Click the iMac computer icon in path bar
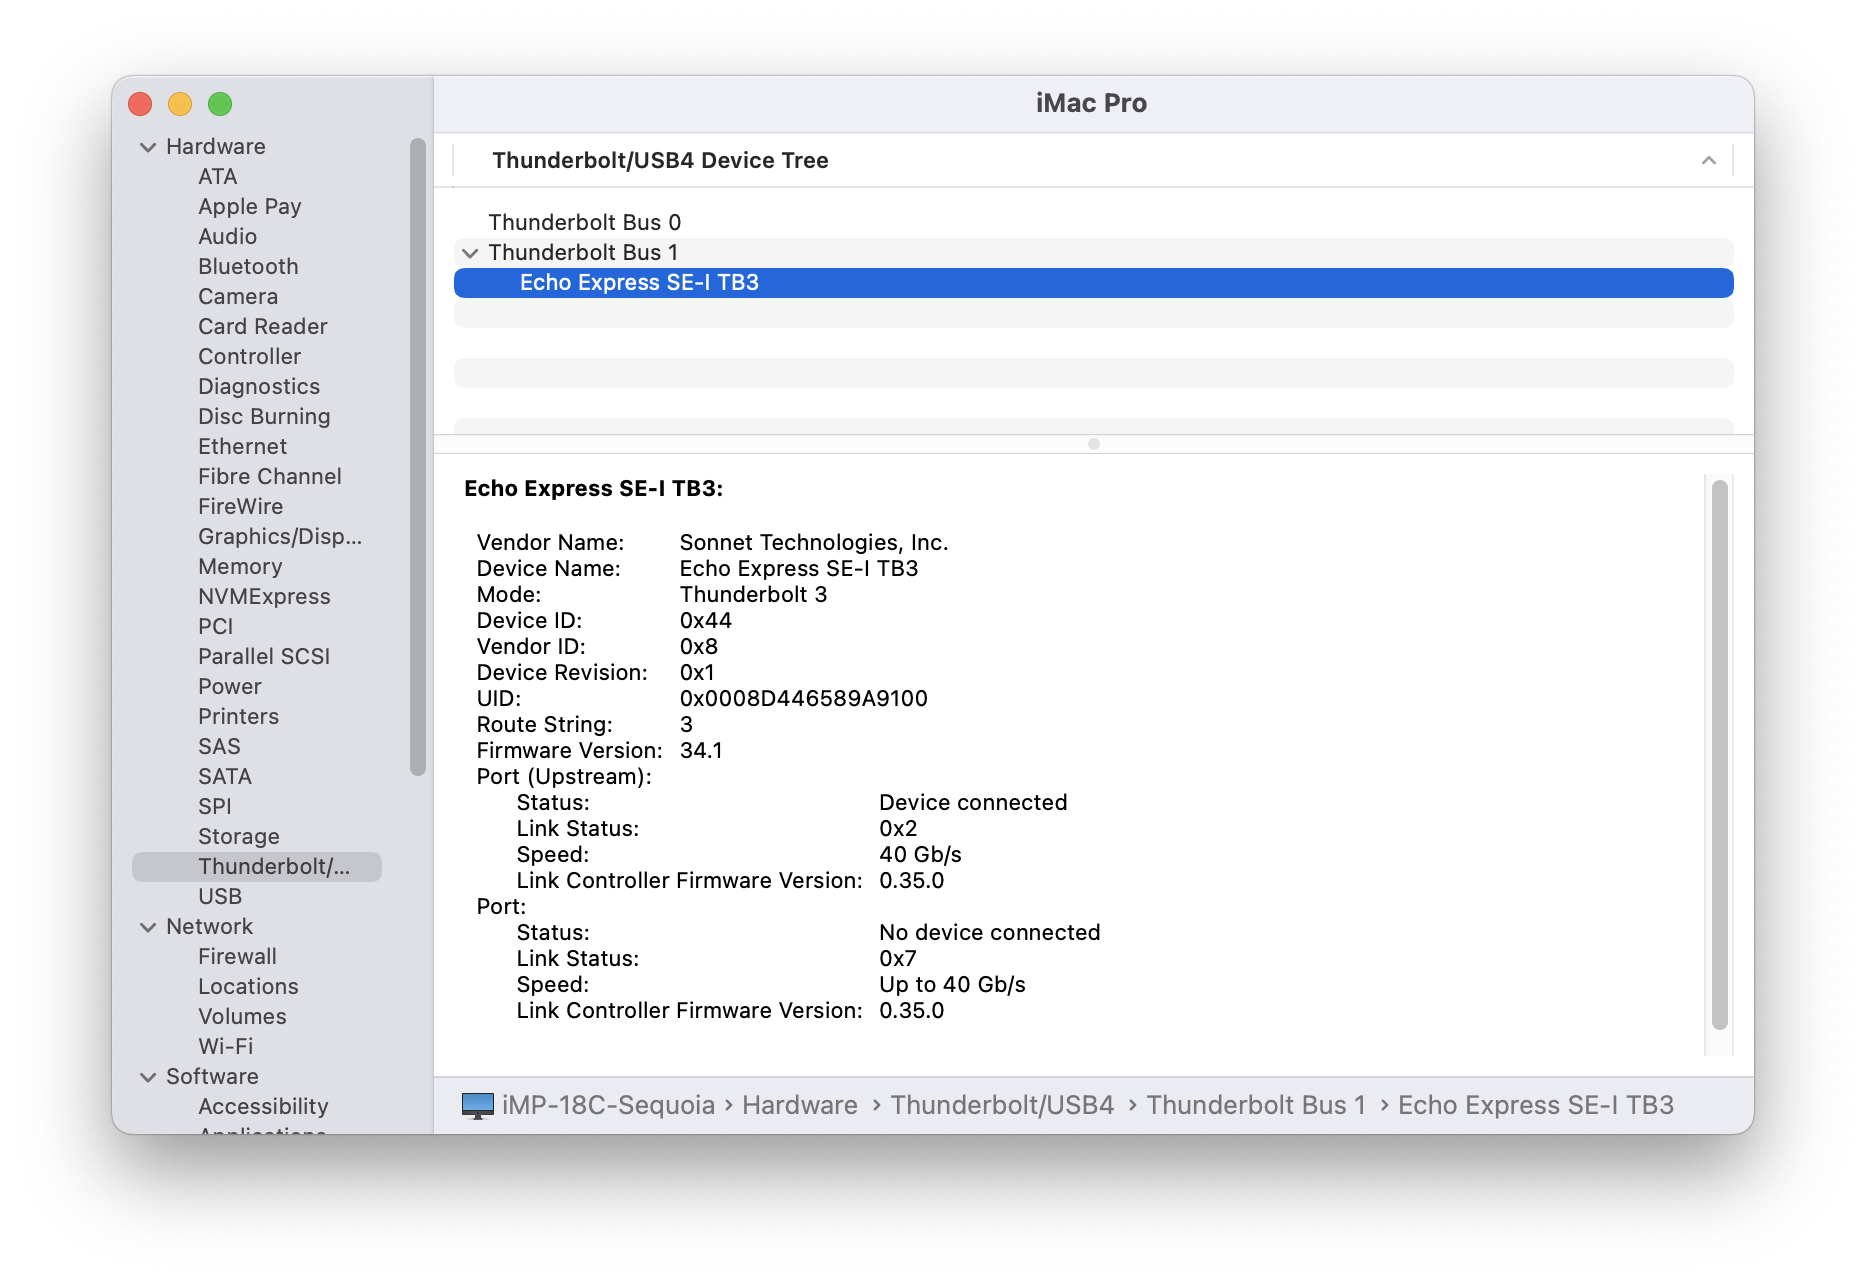This screenshot has width=1866, height=1282. click(478, 1106)
